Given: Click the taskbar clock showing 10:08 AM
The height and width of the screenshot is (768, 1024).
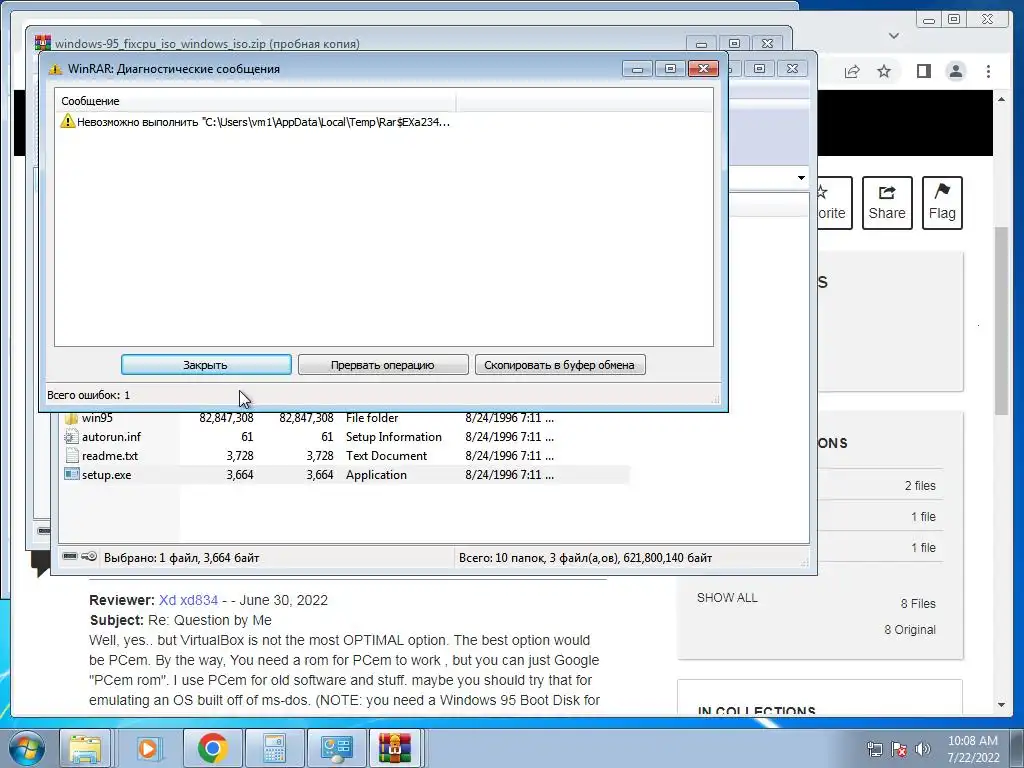Looking at the screenshot, I should tap(973, 749).
